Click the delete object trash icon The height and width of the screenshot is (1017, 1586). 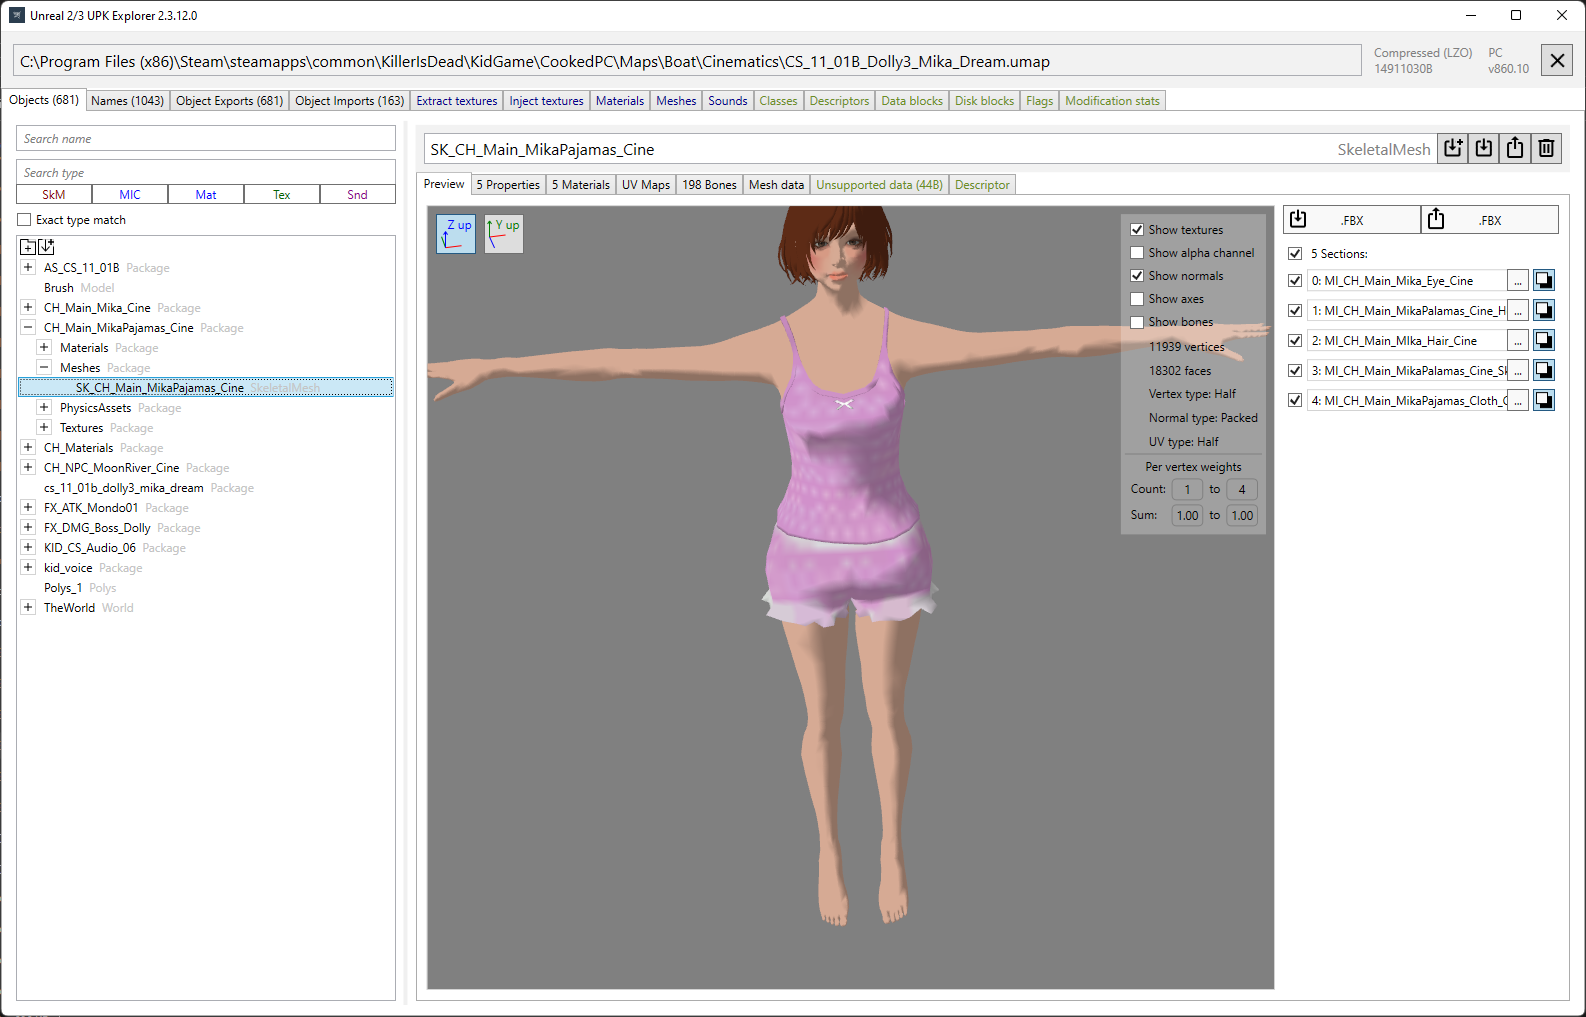coord(1546,149)
